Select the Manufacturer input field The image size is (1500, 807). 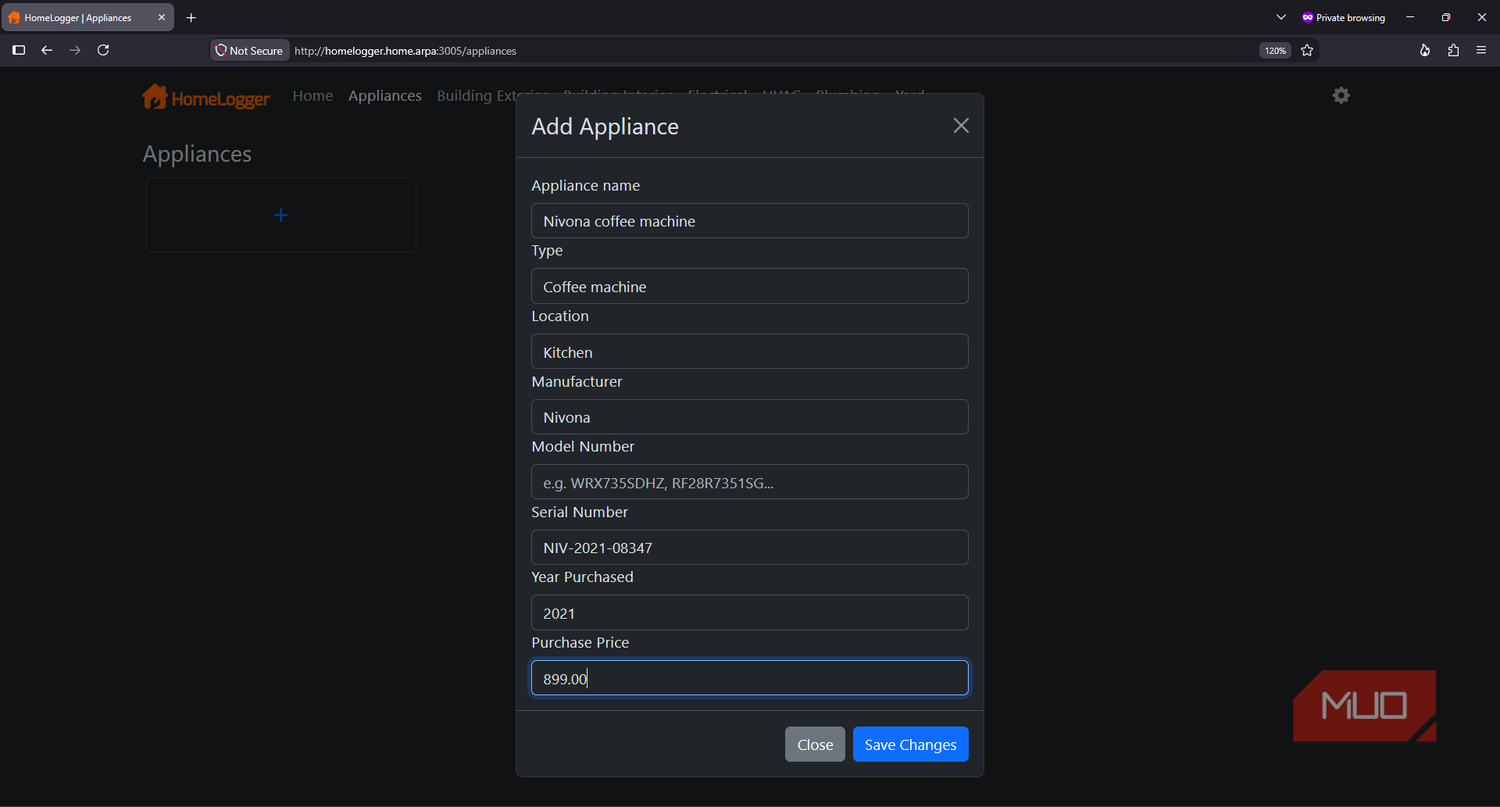[750, 417]
